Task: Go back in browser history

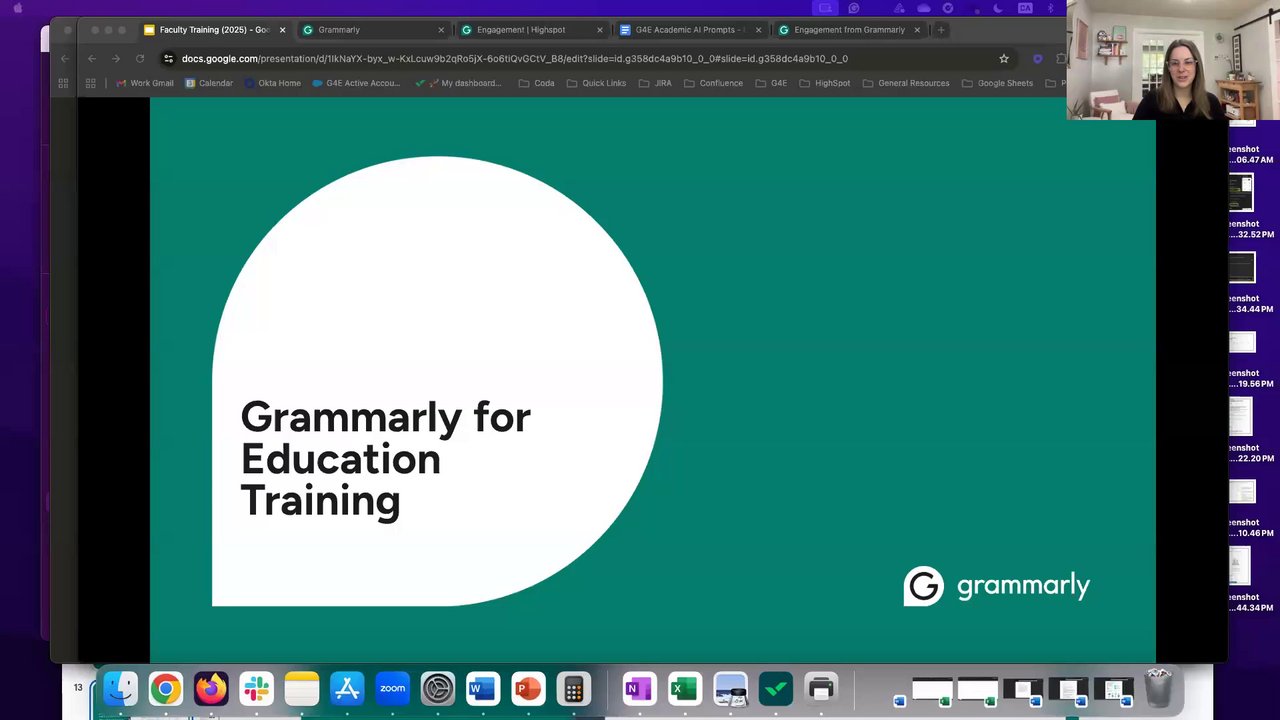Action: point(92,58)
